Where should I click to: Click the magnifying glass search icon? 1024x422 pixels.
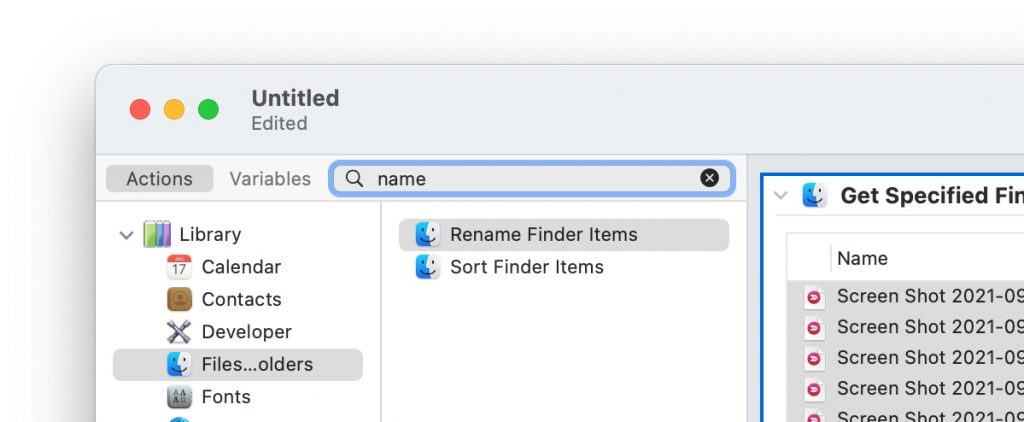pyautogui.click(x=354, y=178)
